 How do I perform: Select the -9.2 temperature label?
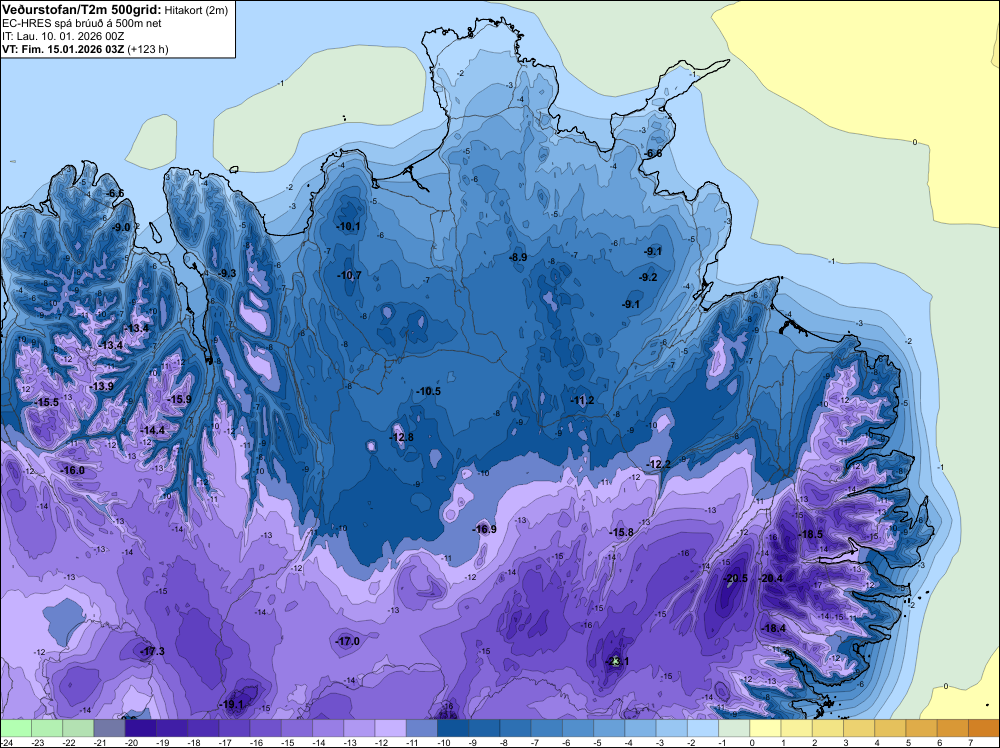pyautogui.click(x=648, y=277)
